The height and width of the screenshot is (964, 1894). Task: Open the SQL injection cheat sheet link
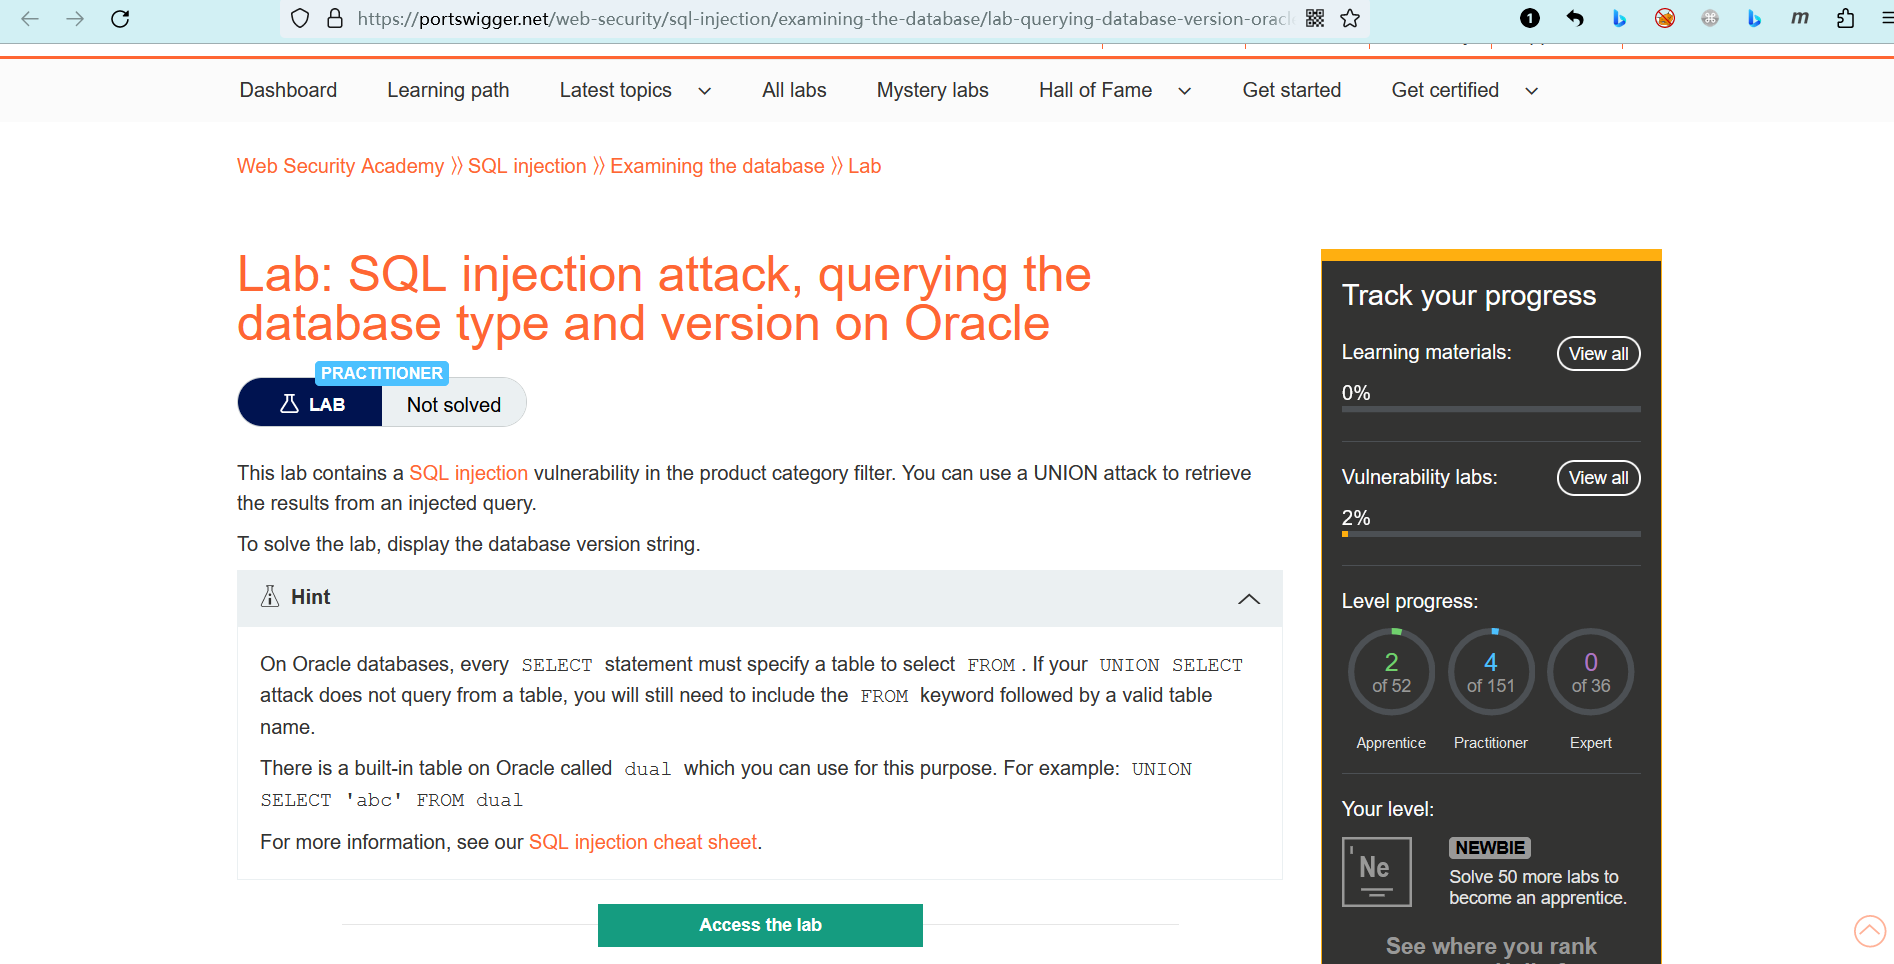pos(642,842)
